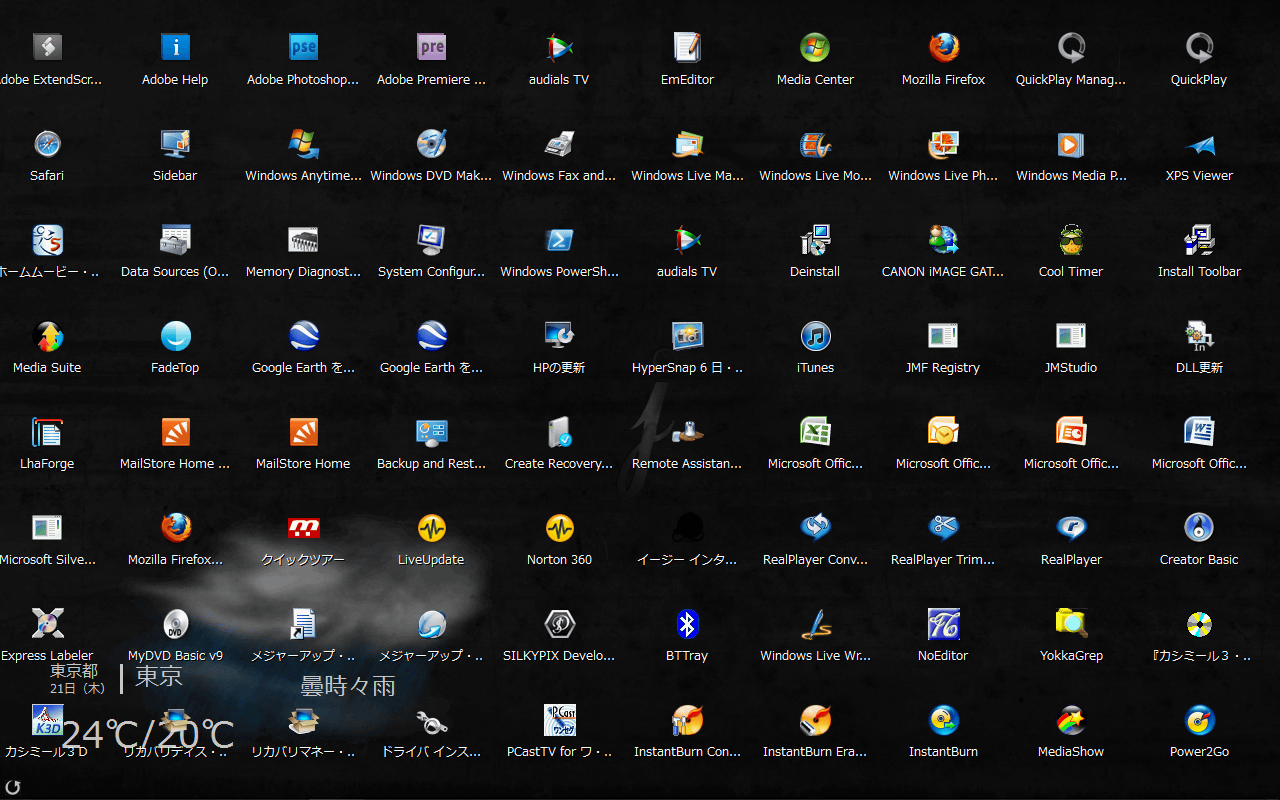Select the Windows Fax and Scan icon
Screen dimensions: 1280x800
tap(559, 143)
